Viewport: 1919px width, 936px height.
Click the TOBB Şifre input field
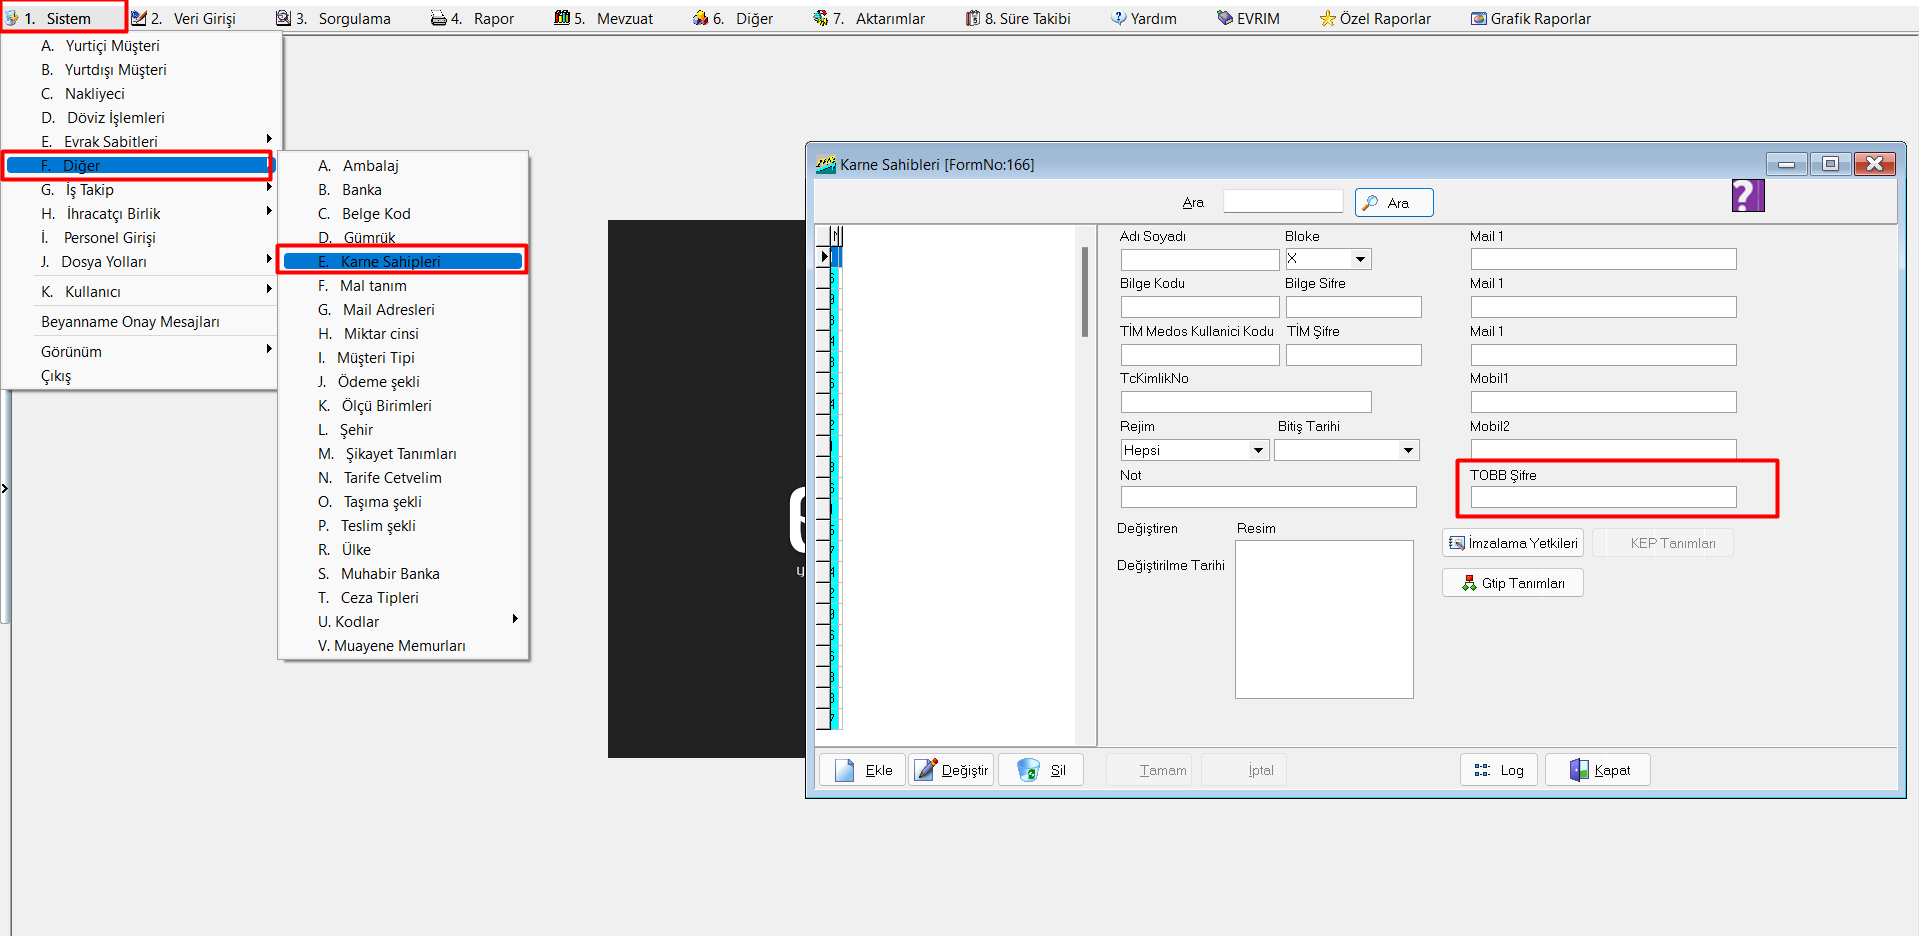click(1604, 497)
